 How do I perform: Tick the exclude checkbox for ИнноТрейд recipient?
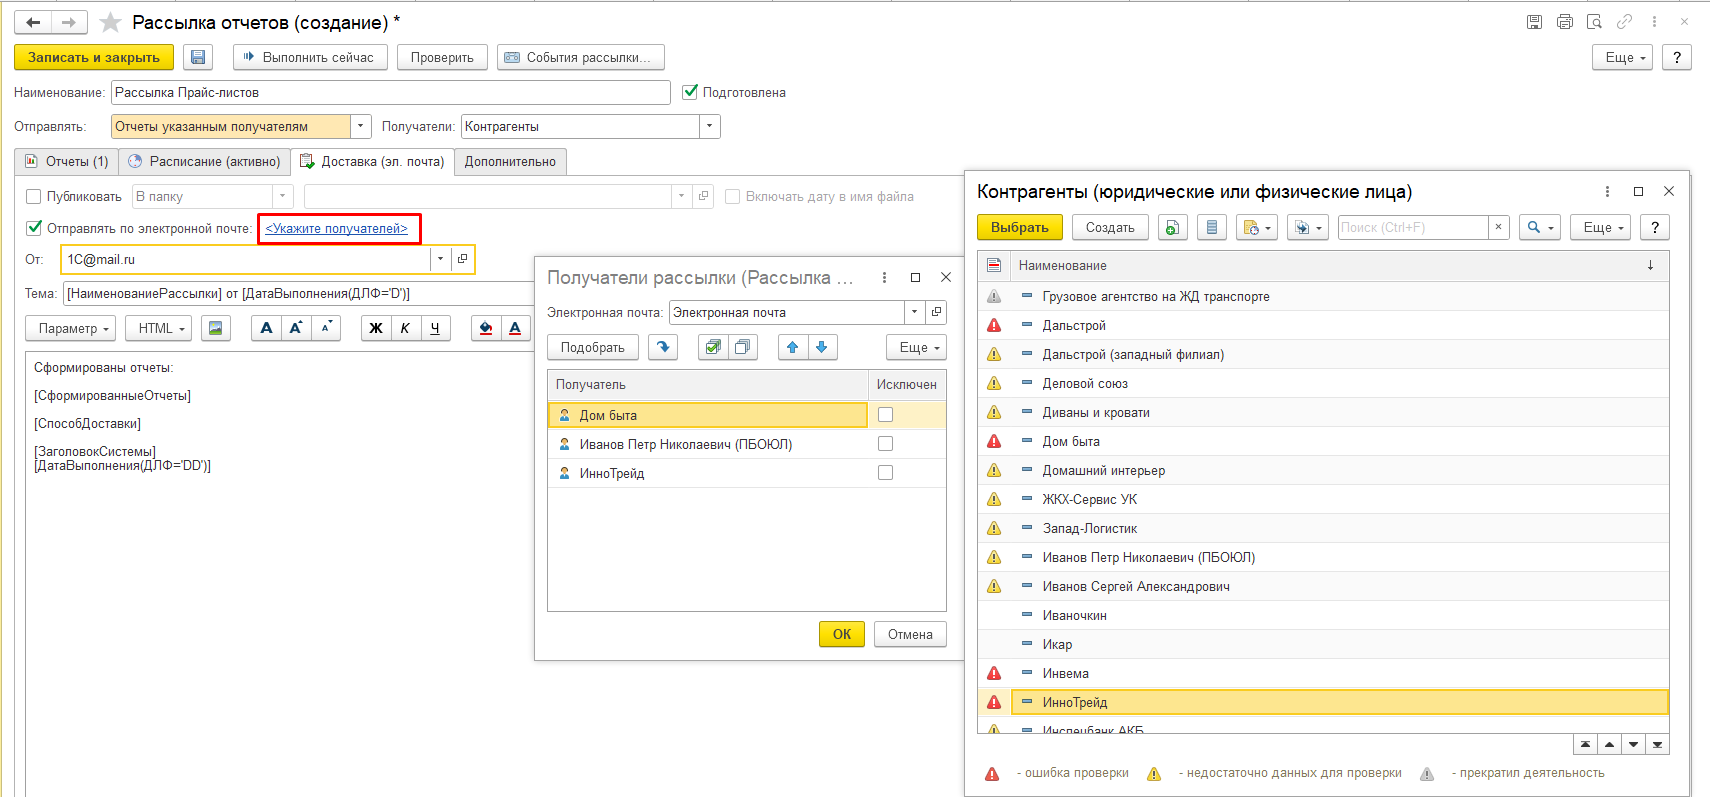click(885, 472)
